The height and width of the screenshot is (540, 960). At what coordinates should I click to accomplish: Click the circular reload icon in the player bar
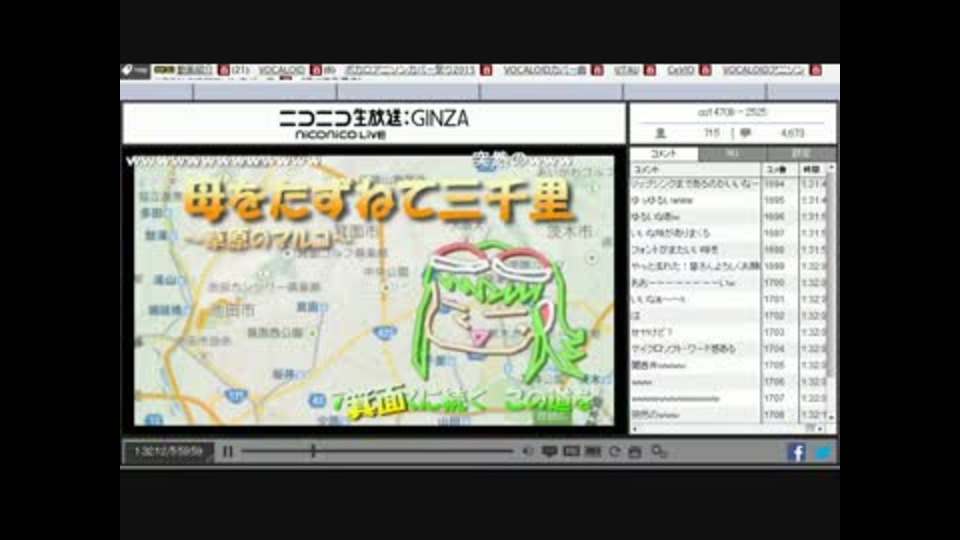[615, 452]
